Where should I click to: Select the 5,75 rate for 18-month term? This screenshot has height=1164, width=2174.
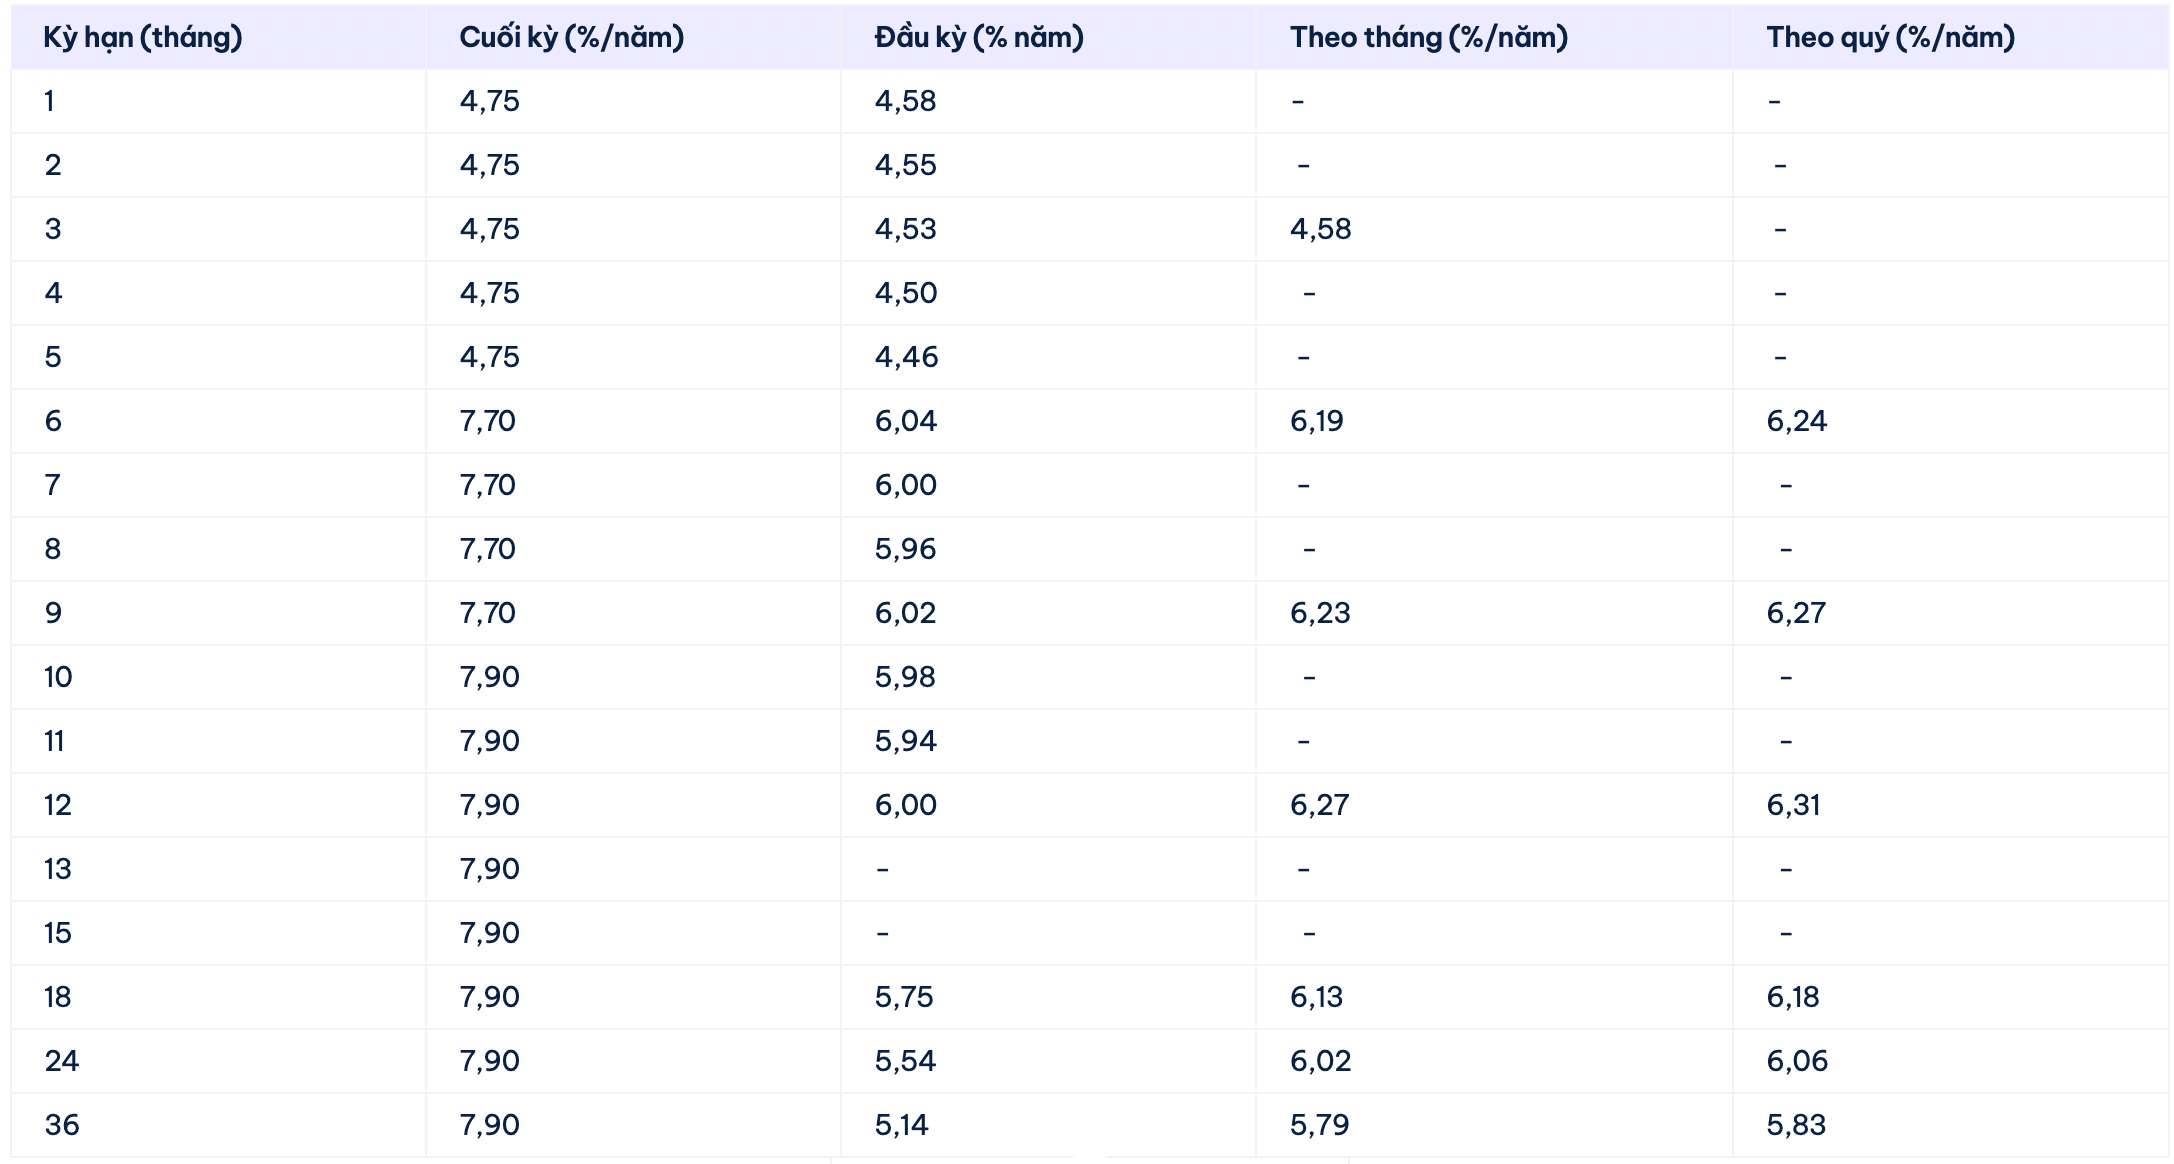tap(903, 997)
